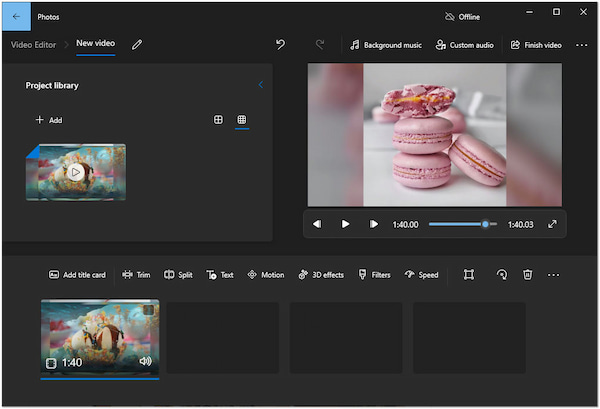Open 3D effects editor
The height and width of the screenshot is (409, 600).
tap(321, 275)
